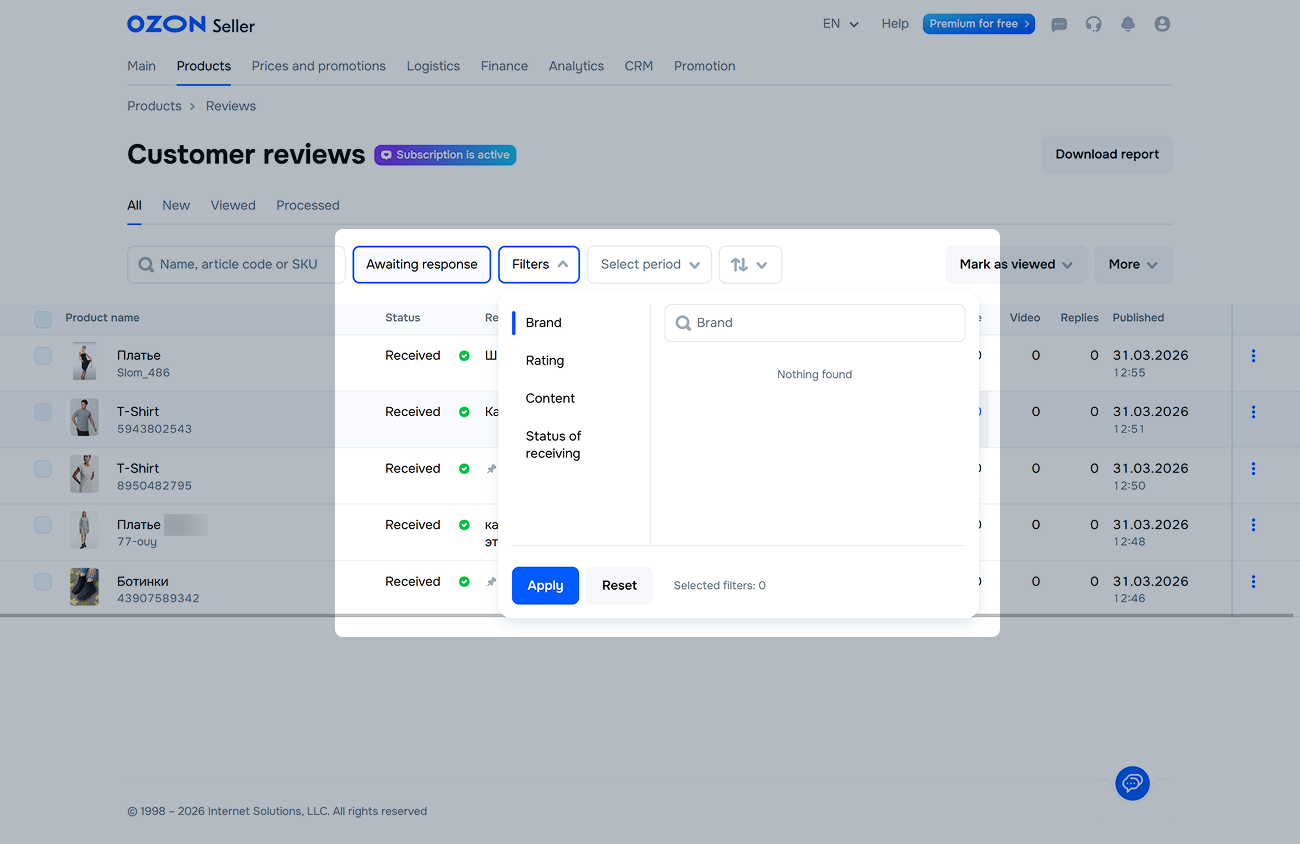Click the Платье product thumbnail in first row
Screen dimensions: 1300x844
pos(84,362)
